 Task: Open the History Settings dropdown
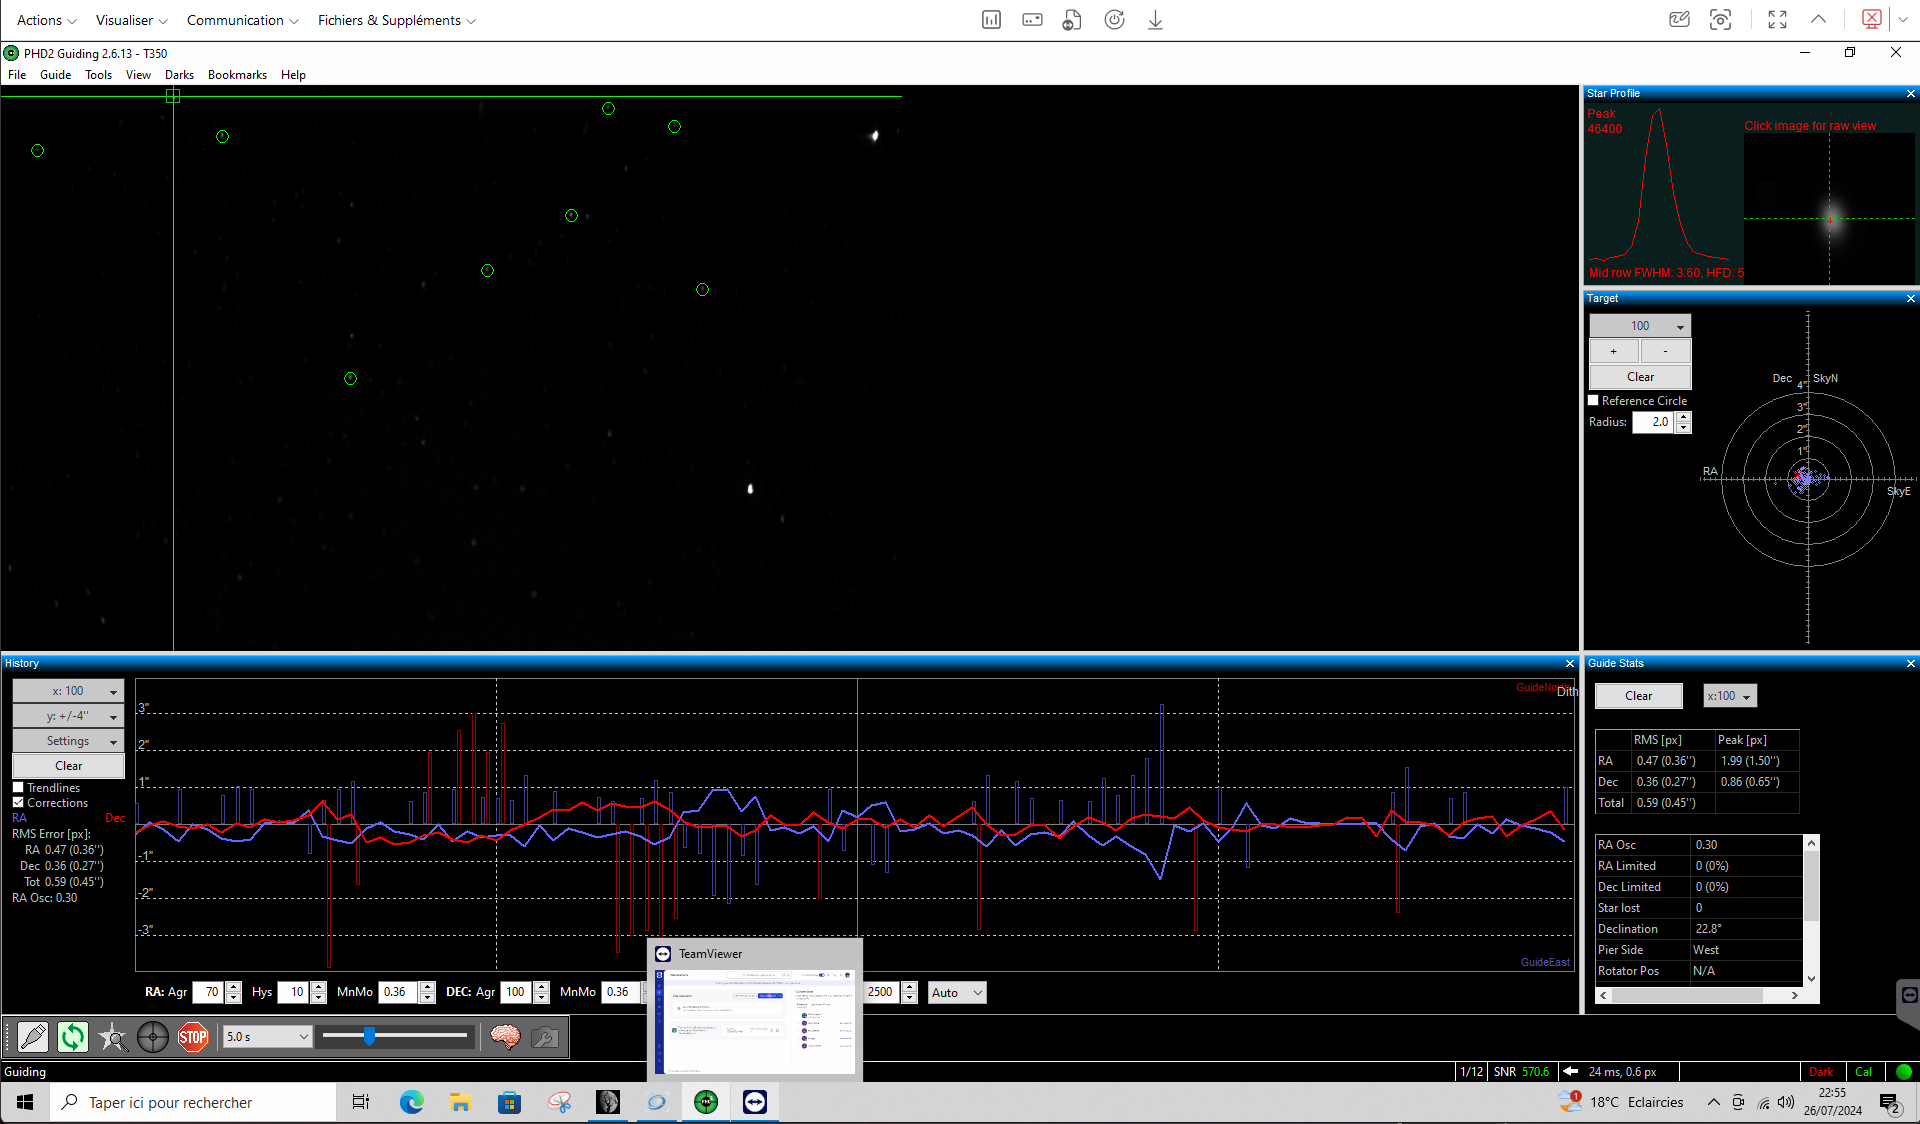(68, 741)
